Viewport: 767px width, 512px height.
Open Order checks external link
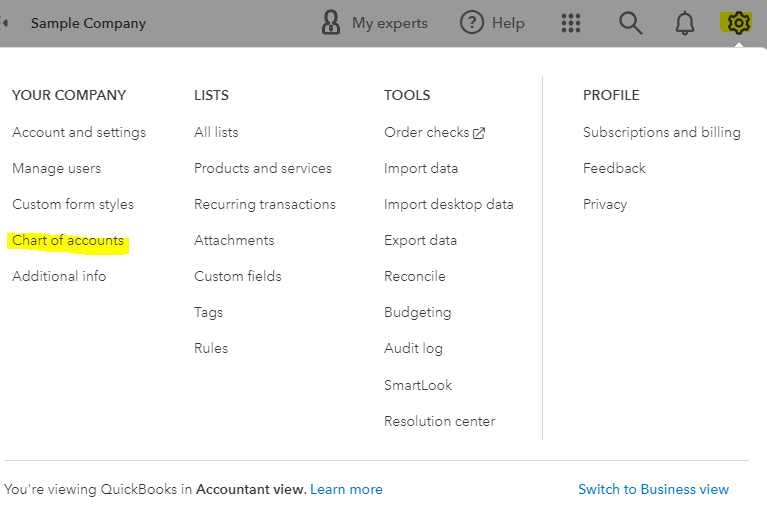tap(434, 133)
